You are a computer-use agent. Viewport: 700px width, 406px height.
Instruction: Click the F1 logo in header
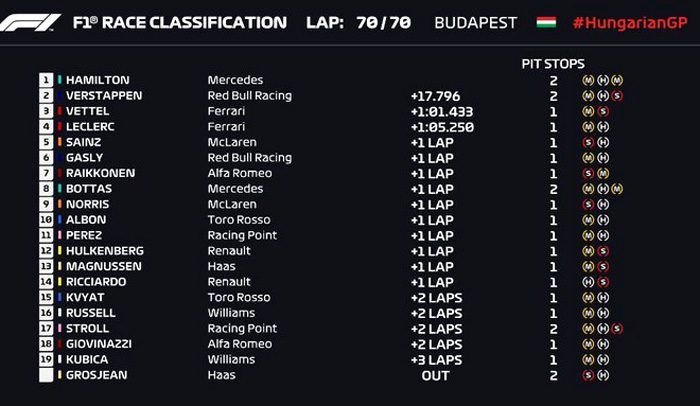click(x=30, y=22)
